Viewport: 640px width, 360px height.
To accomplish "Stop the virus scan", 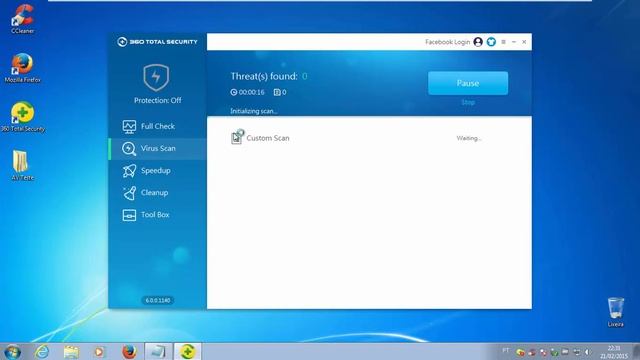I will 468,102.
